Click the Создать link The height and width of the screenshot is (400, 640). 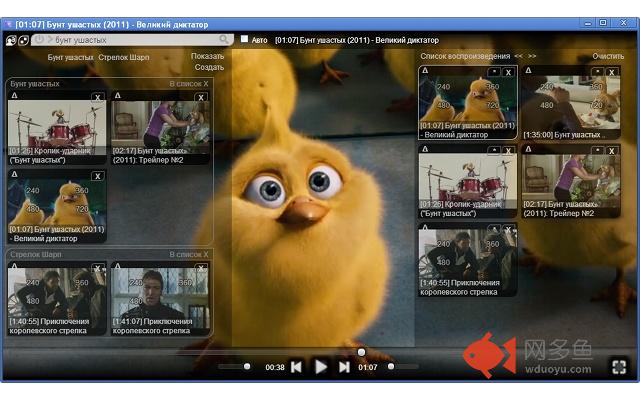tap(209, 67)
